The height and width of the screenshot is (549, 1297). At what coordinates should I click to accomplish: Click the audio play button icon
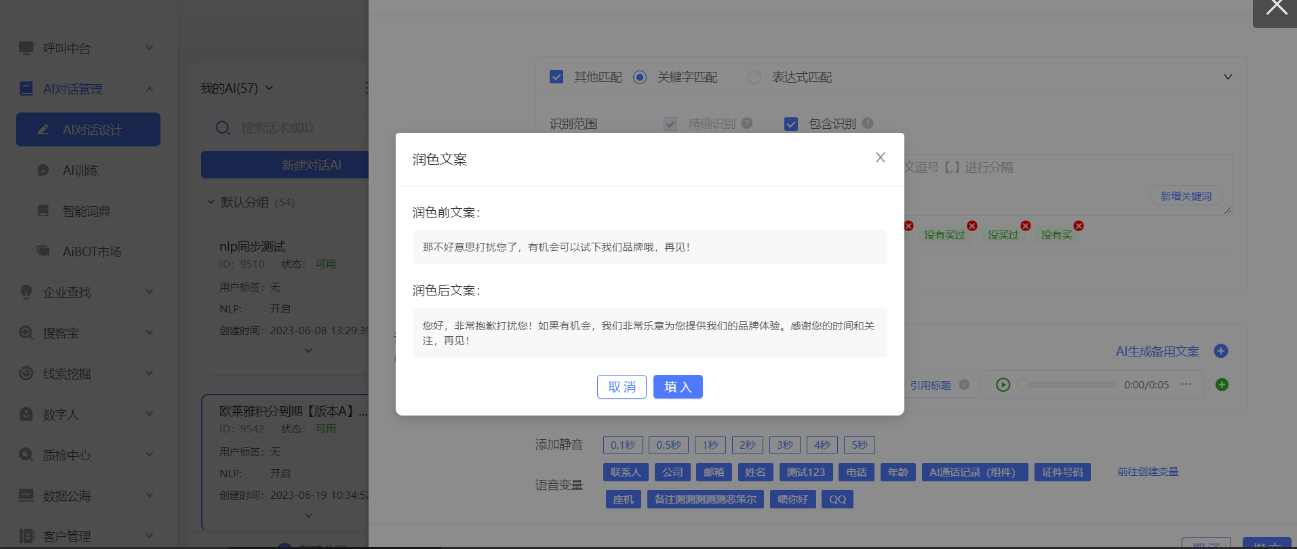(1003, 385)
